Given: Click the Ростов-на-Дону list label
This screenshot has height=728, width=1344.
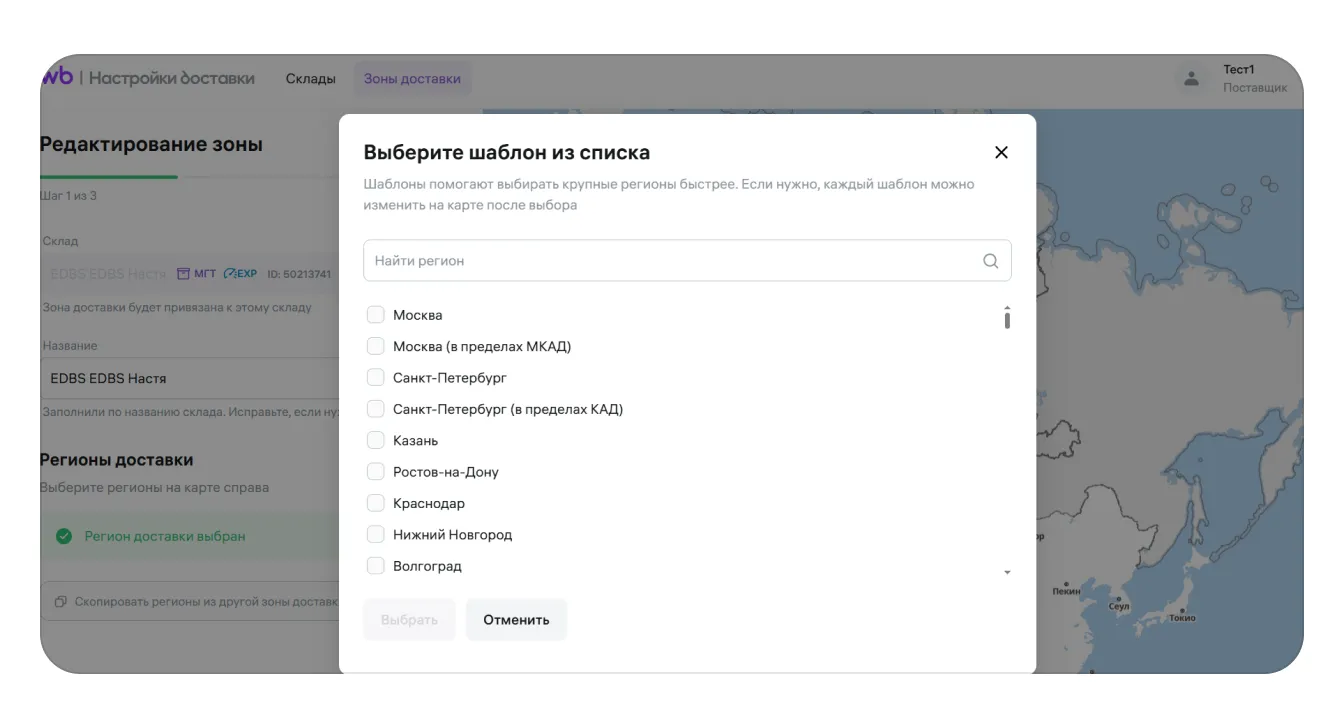Looking at the screenshot, I should point(446,472).
